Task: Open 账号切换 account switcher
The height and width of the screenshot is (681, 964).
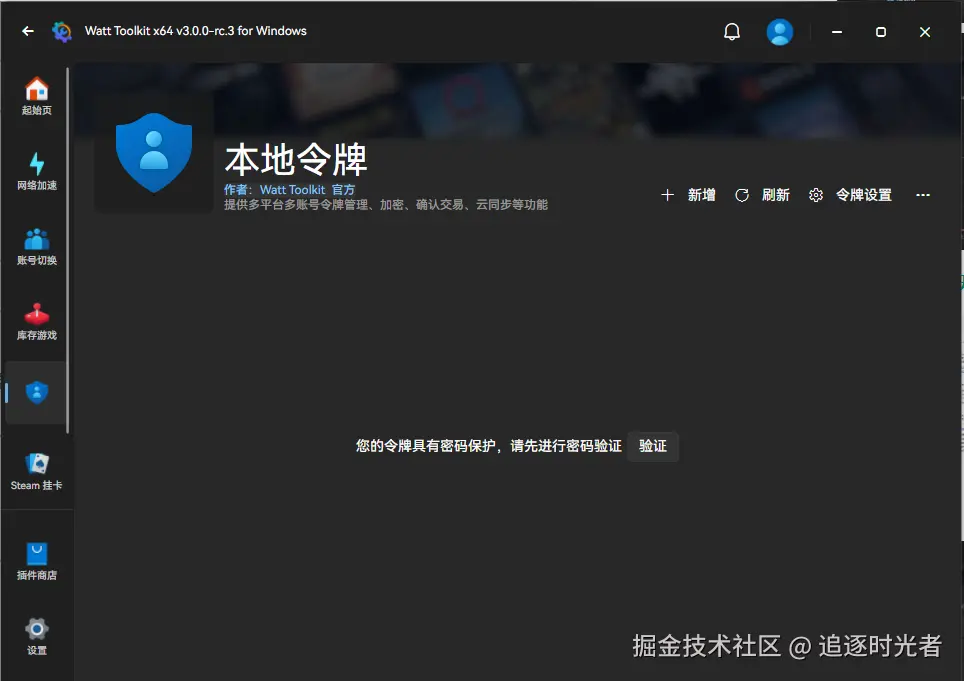Action: [37, 246]
